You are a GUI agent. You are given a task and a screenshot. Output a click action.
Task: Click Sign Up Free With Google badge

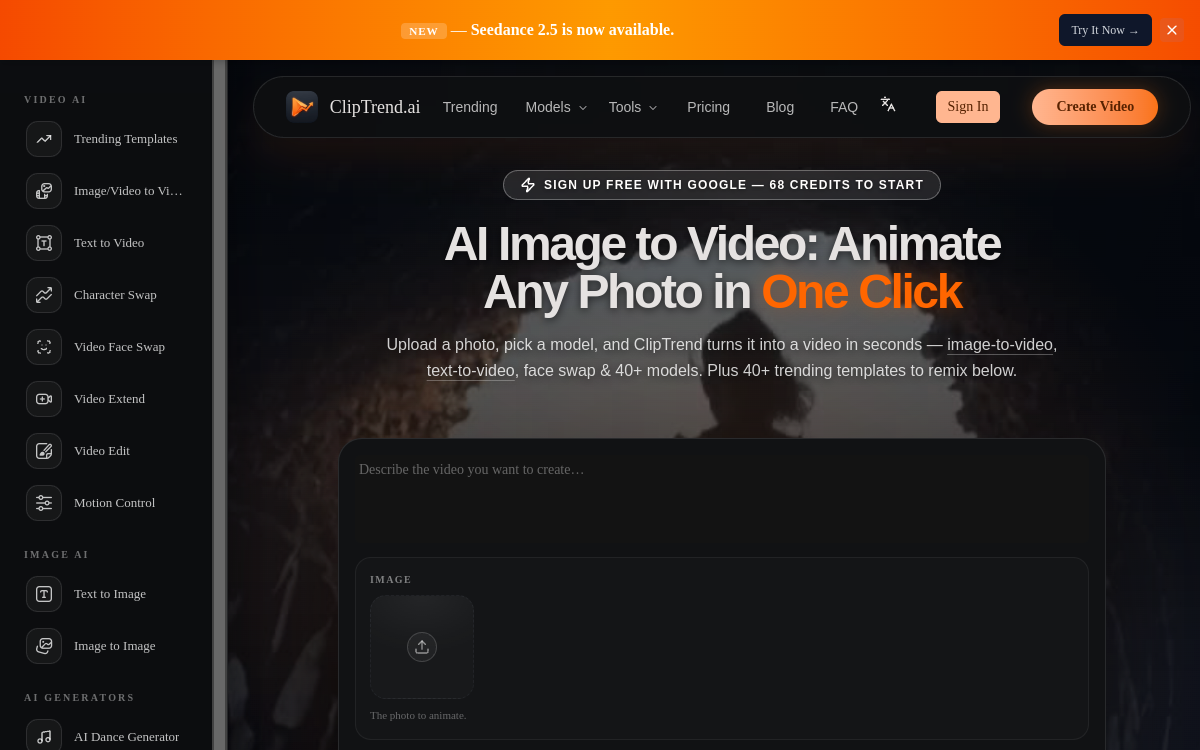click(722, 185)
